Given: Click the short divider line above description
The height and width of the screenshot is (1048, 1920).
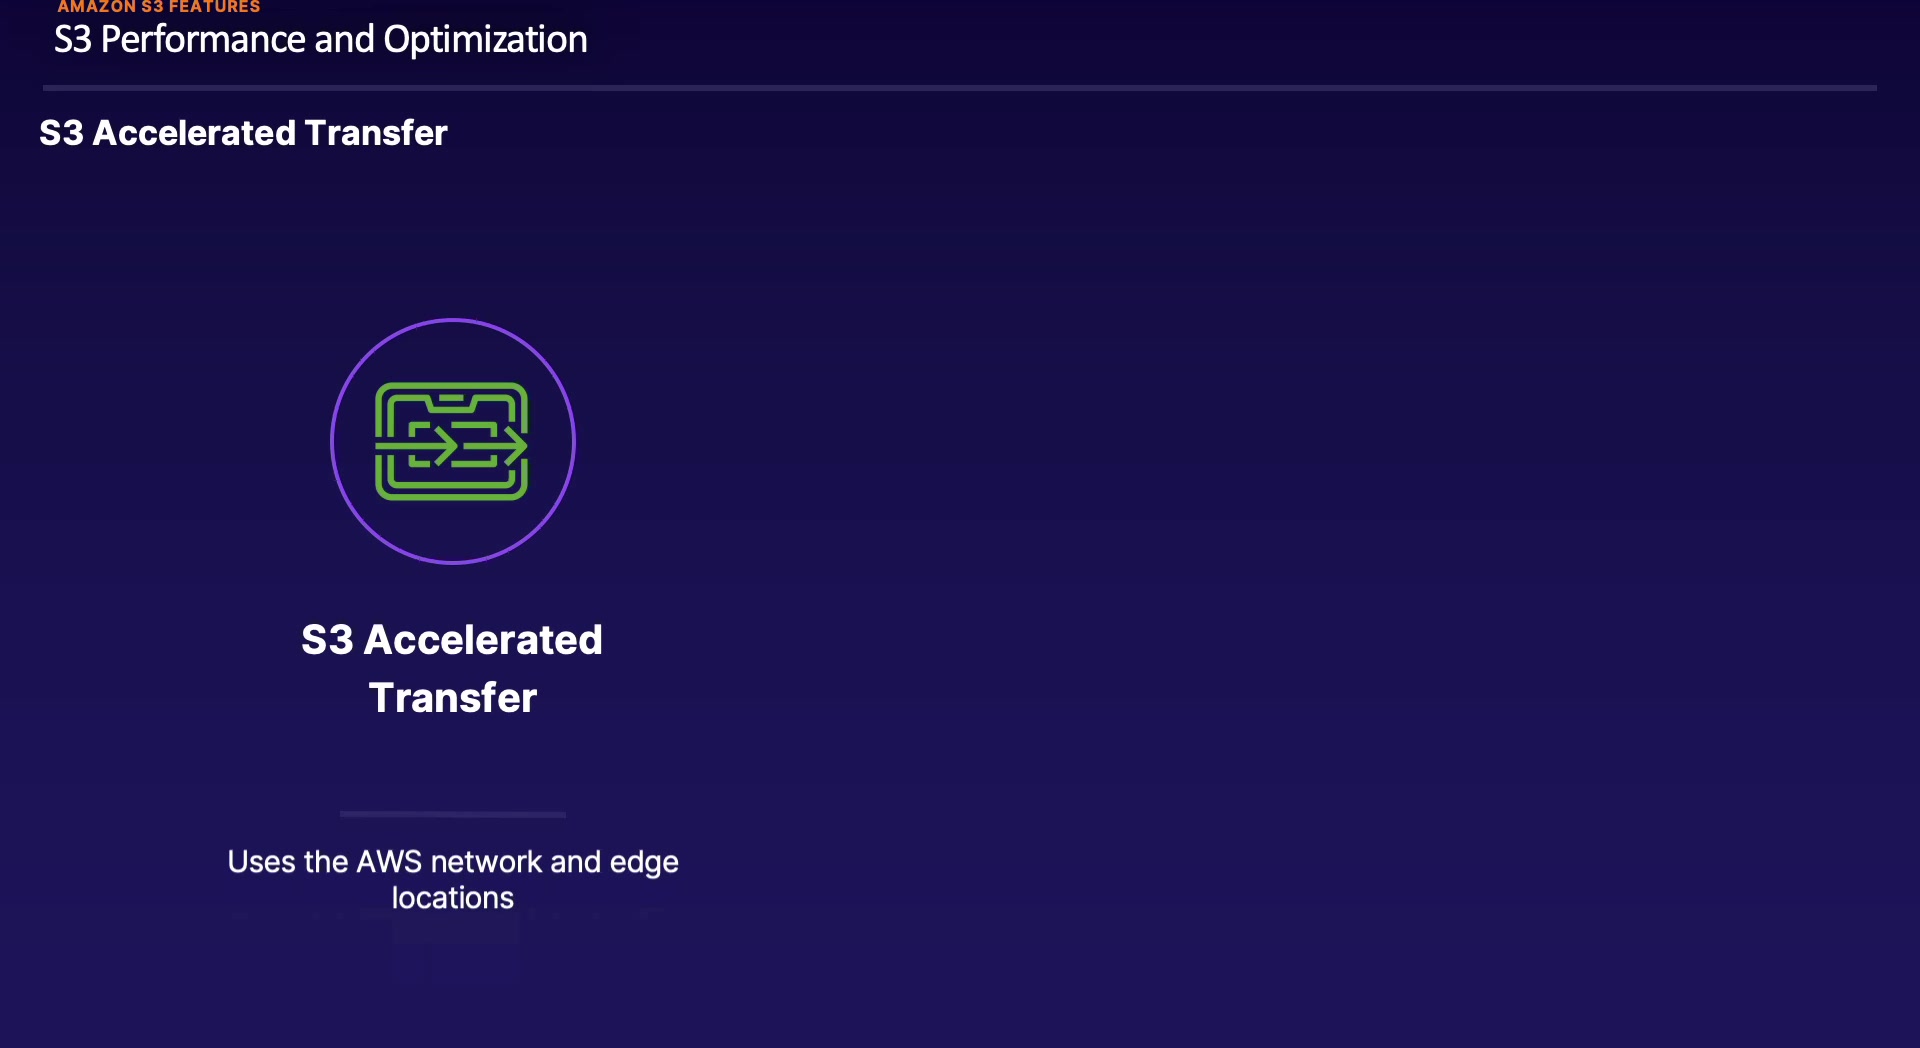Looking at the screenshot, I should (452, 814).
